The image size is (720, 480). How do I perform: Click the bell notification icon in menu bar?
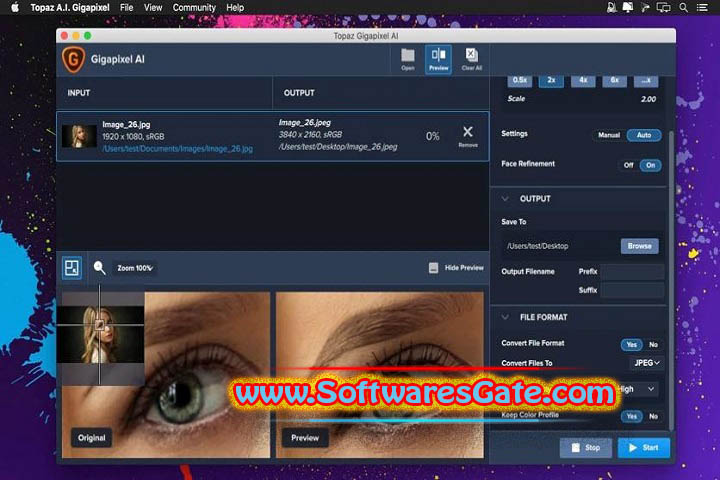click(611, 7)
